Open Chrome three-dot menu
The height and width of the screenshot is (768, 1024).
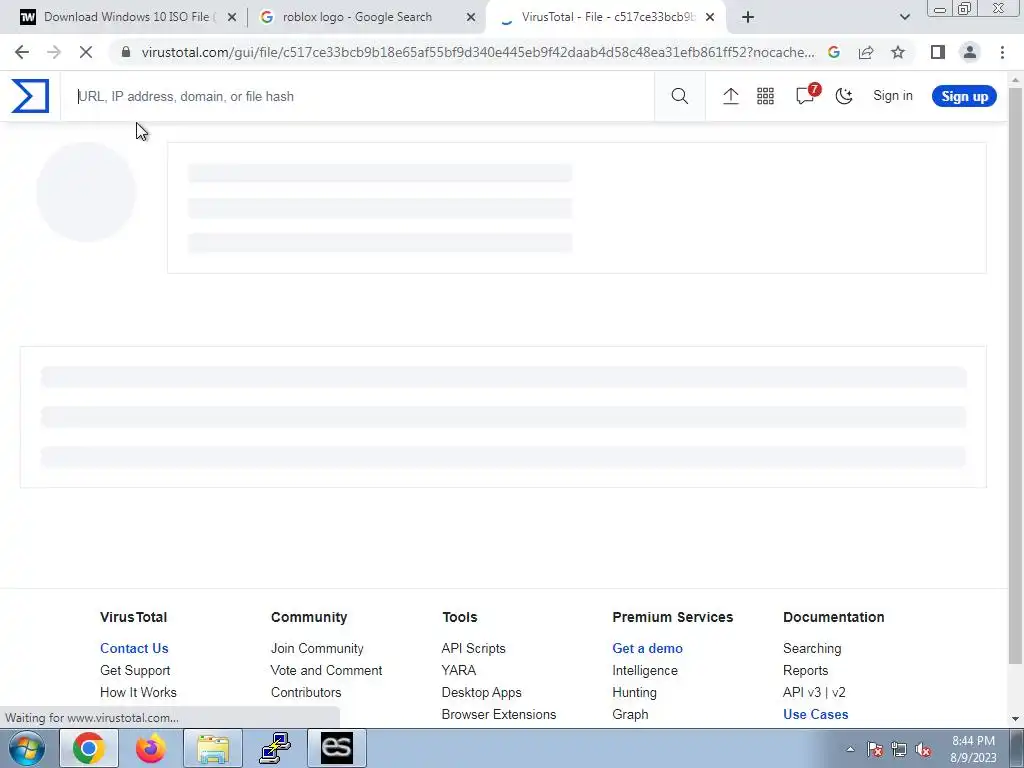coord(1002,52)
